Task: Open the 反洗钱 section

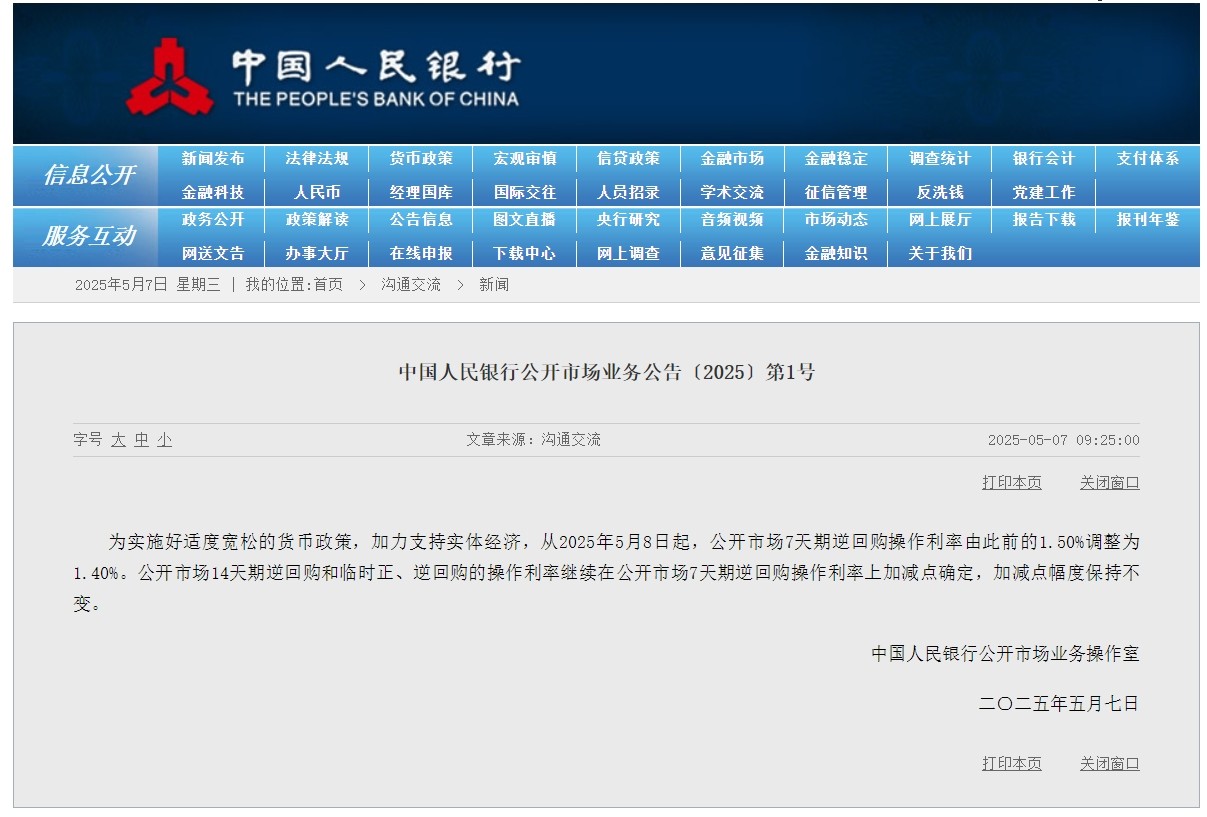Action: (x=940, y=192)
